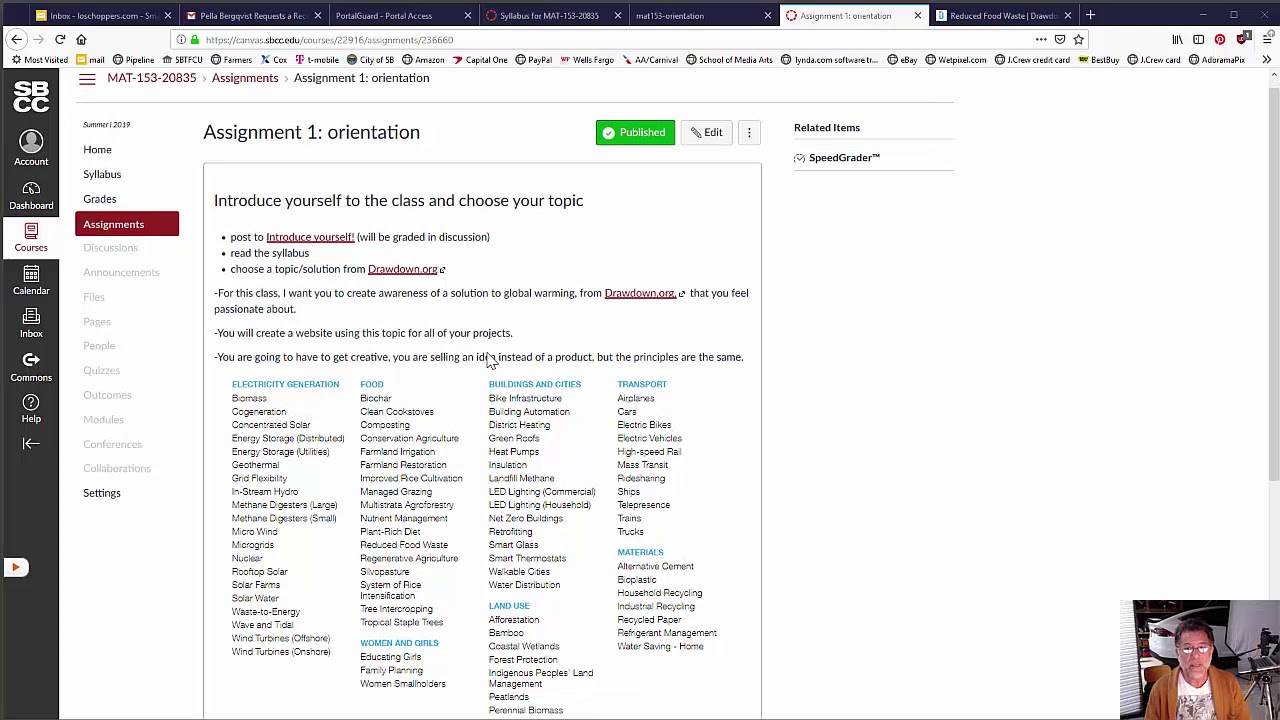The width and height of the screenshot is (1280, 720).
Task: Open Home in course navigation
Action: (x=97, y=149)
